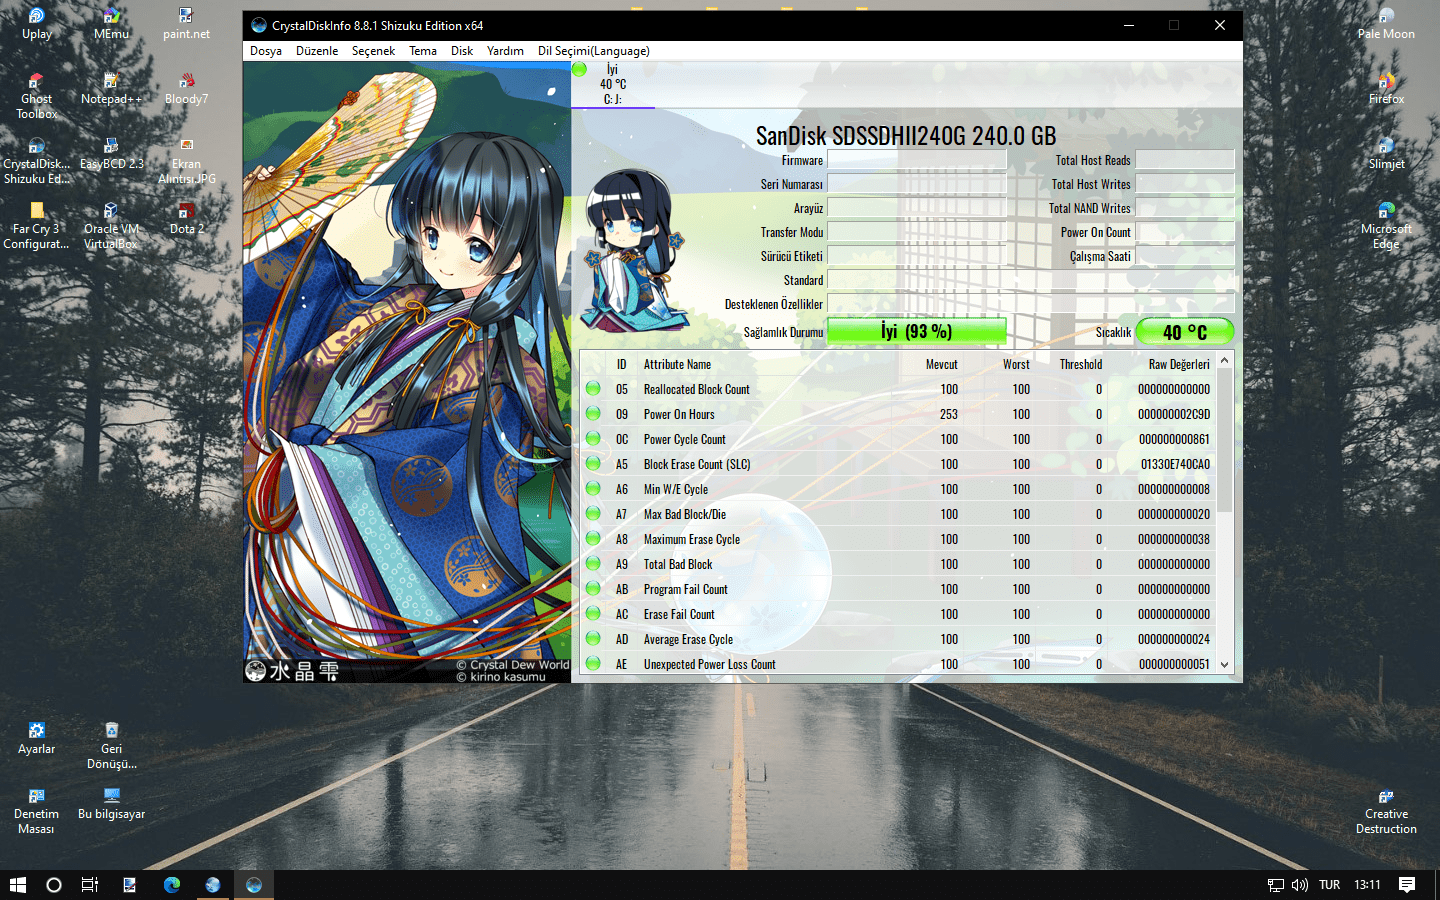Select the Bu bilgisayar desktop icon
The height and width of the screenshot is (900, 1440).
111,804
